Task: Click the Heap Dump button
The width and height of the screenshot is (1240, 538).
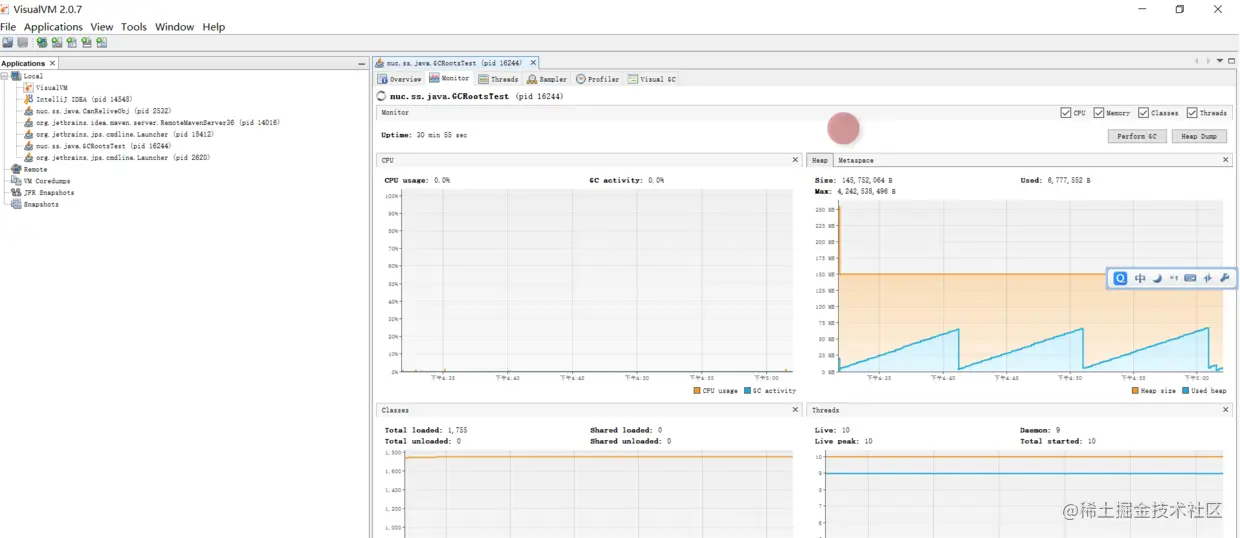Action: (1199, 136)
